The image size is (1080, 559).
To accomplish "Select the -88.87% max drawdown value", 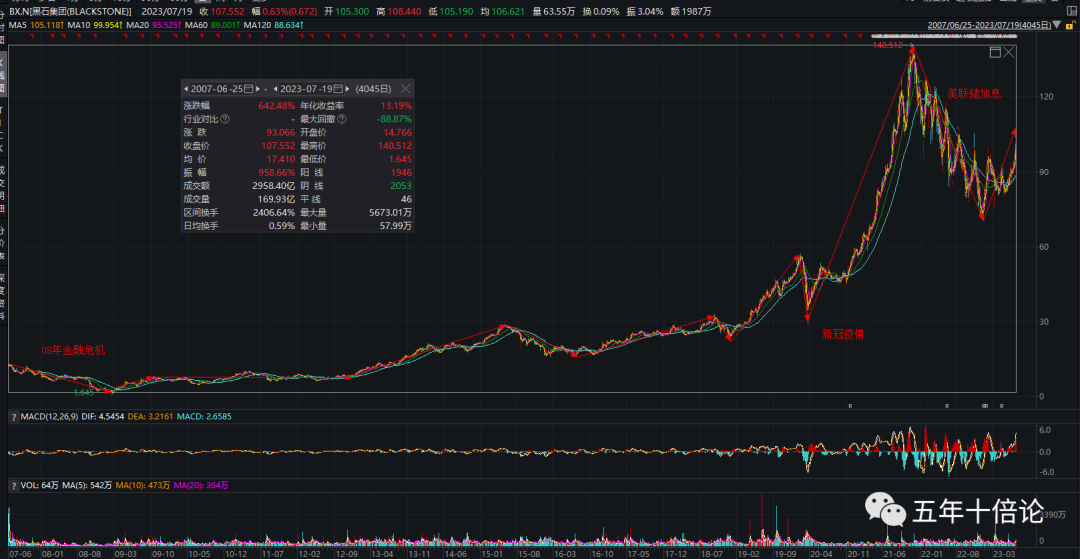I will click(x=395, y=119).
